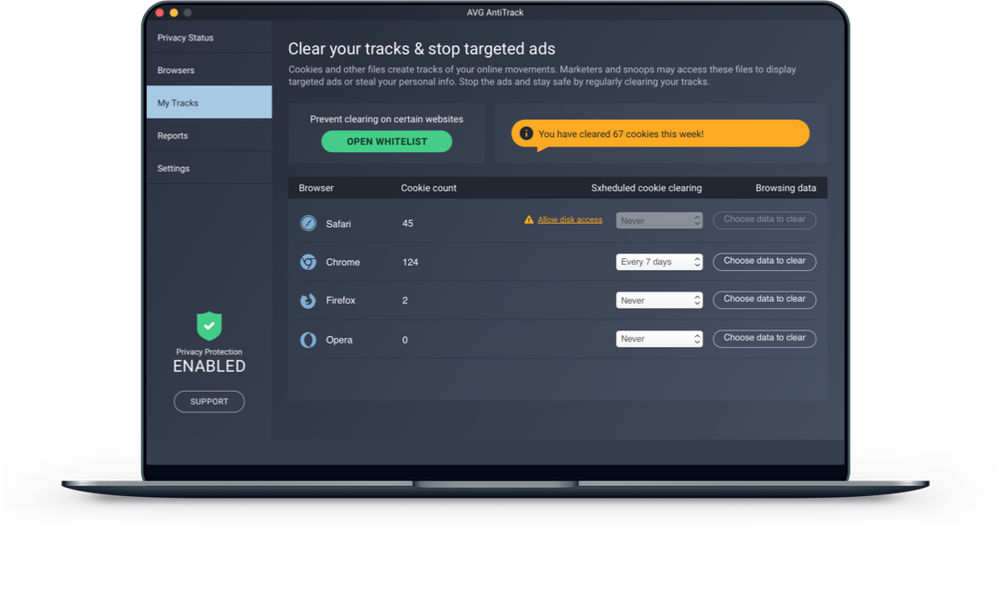Go to the Browsers section
This screenshot has height=596, width=1000.
[x=209, y=70]
